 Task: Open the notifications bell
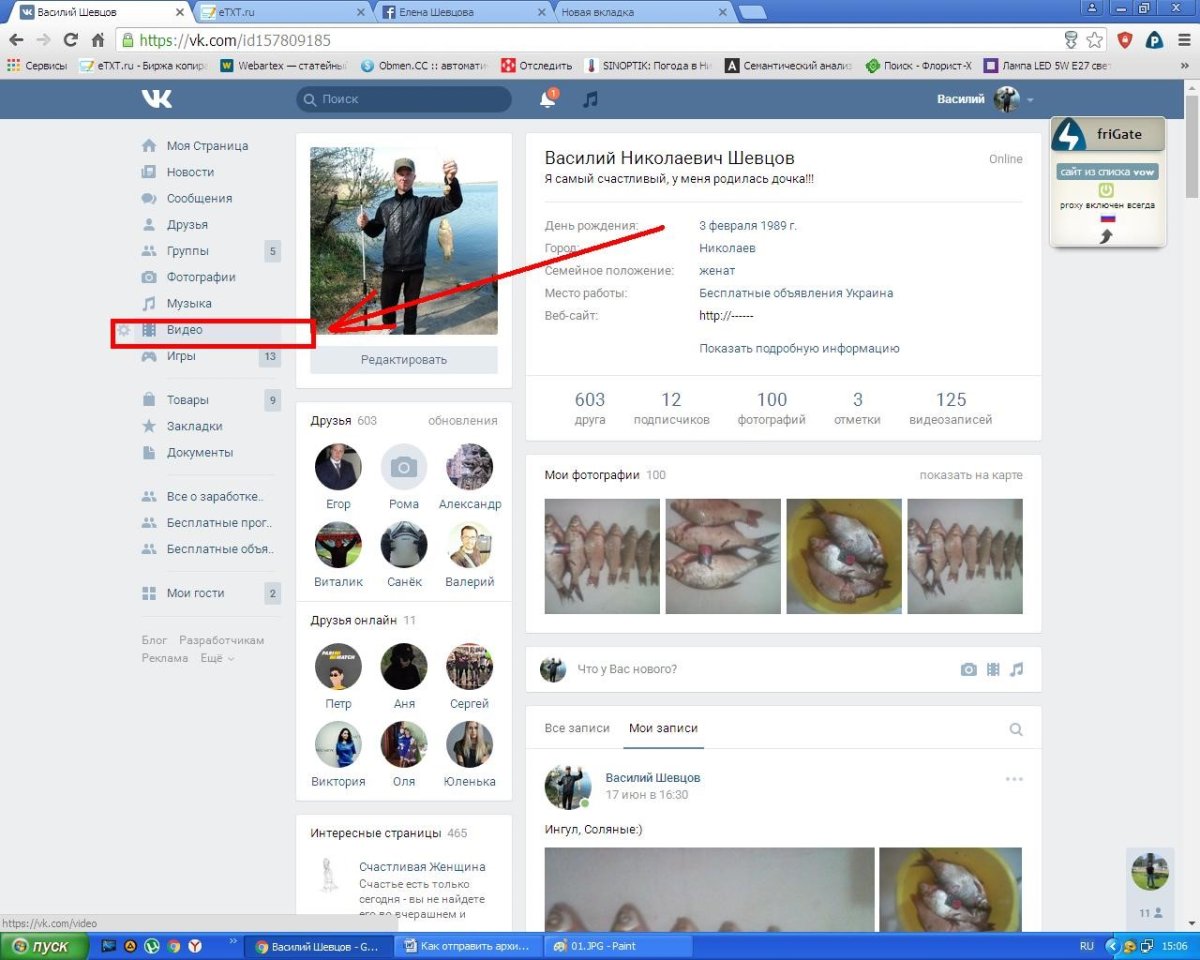tap(547, 100)
